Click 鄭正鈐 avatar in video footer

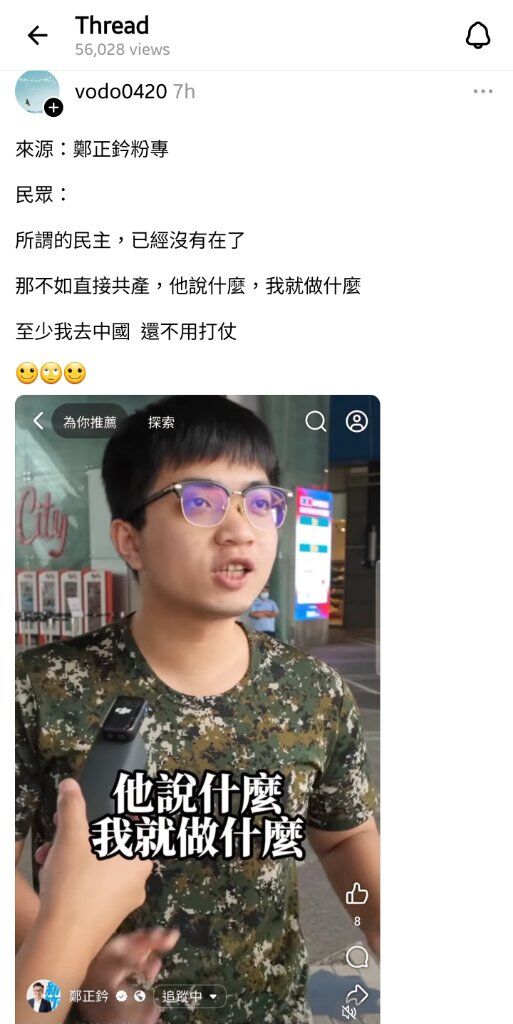[44, 997]
